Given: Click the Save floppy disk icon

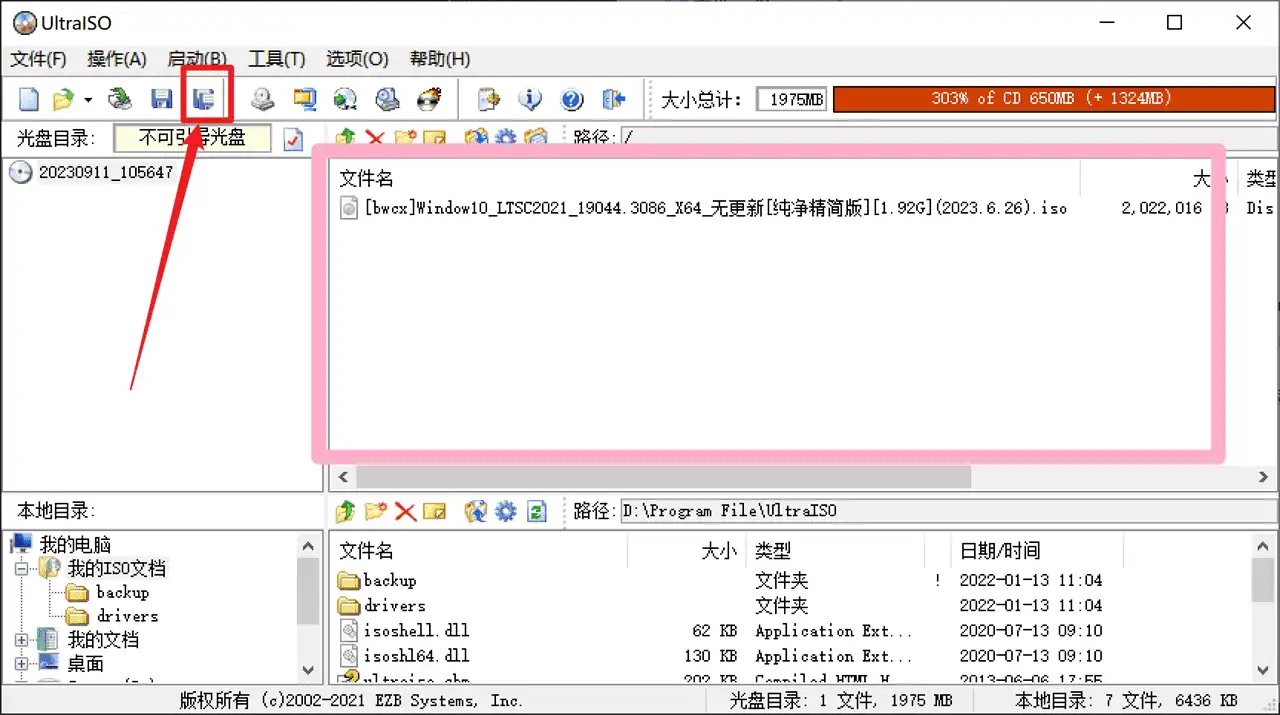Looking at the screenshot, I should [x=161, y=99].
